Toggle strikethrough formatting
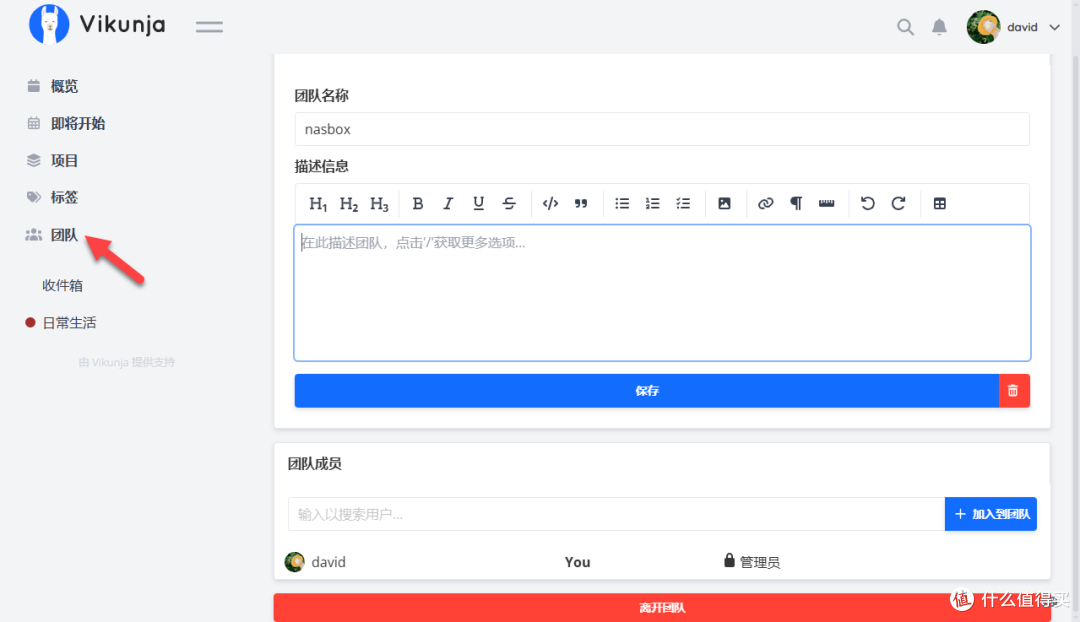This screenshot has width=1080, height=622. 509,203
